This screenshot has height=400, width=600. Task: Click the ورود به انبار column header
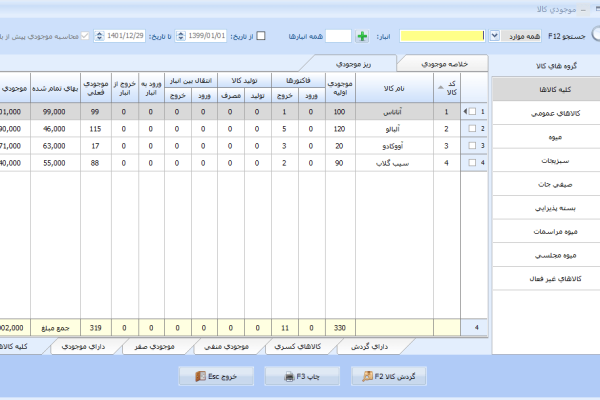pos(151,88)
